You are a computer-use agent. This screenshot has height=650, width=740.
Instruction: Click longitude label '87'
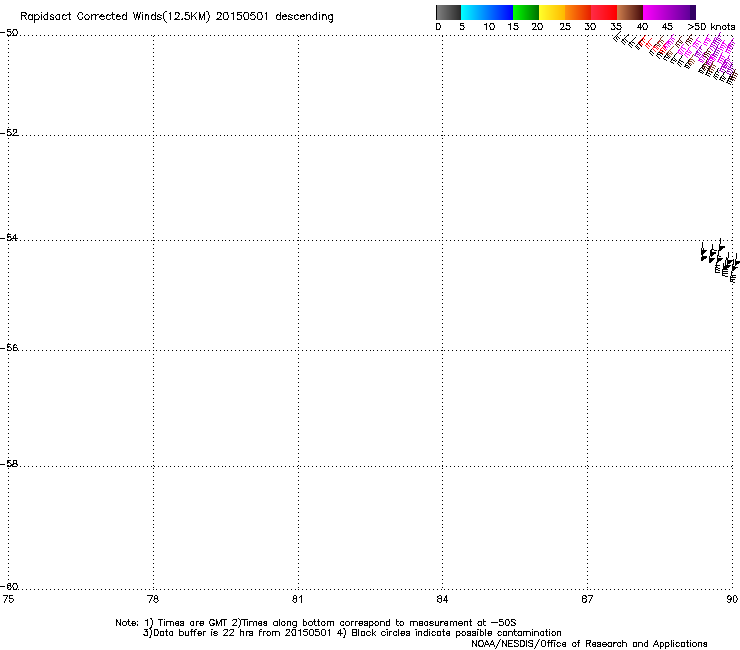[x=587, y=599]
